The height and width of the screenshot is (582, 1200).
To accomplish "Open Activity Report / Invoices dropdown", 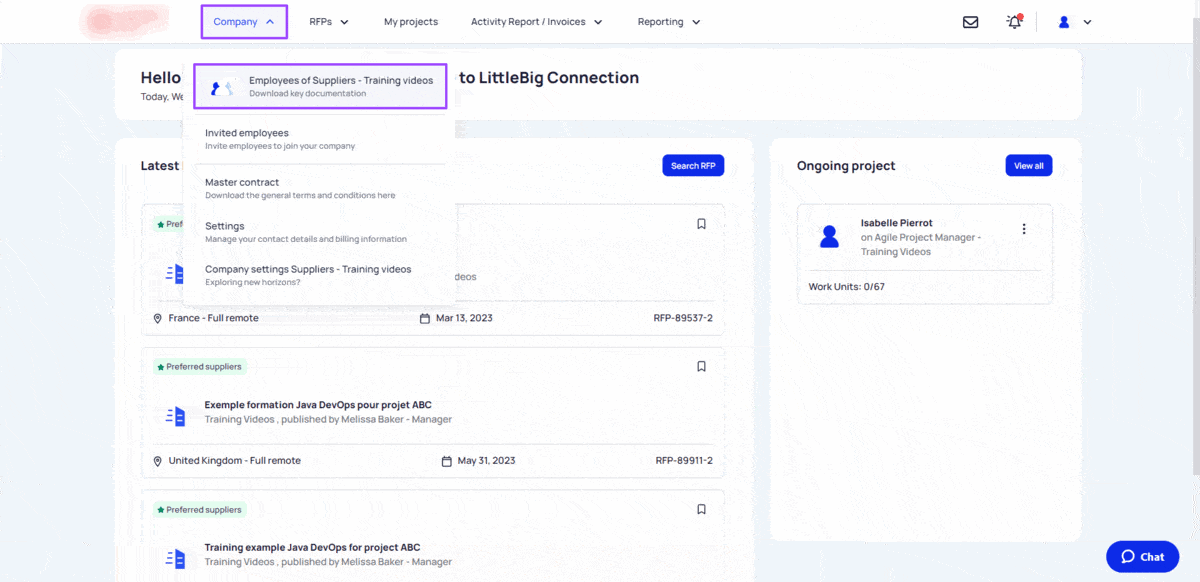I will [x=537, y=22].
